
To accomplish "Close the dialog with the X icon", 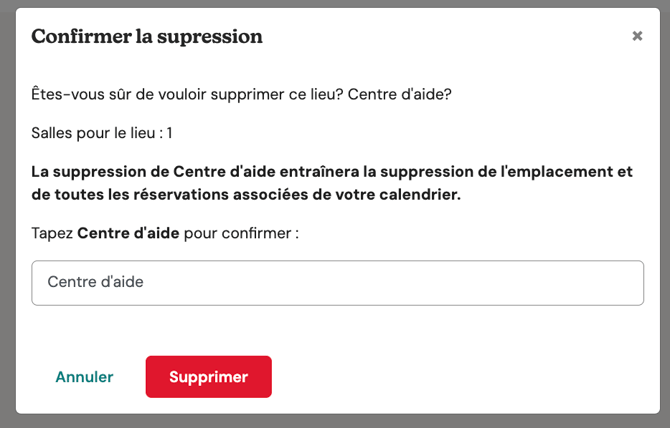I will (x=637, y=36).
